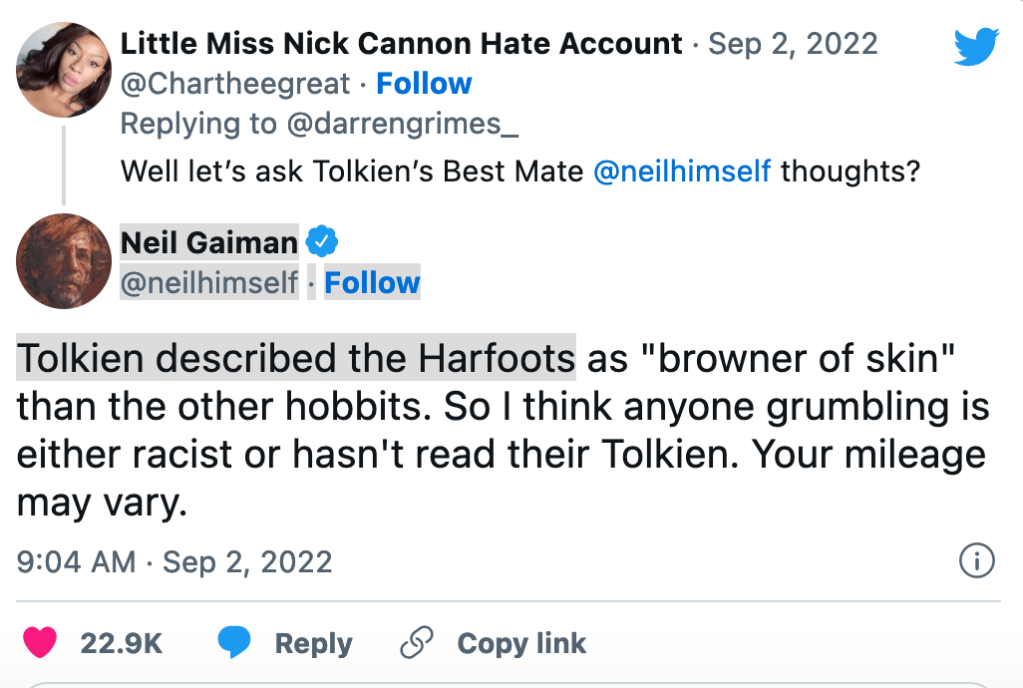Image resolution: width=1023 pixels, height=688 pixels.
Task: Open the @Chartheegreat handle
Action: [x=237, y=84]
